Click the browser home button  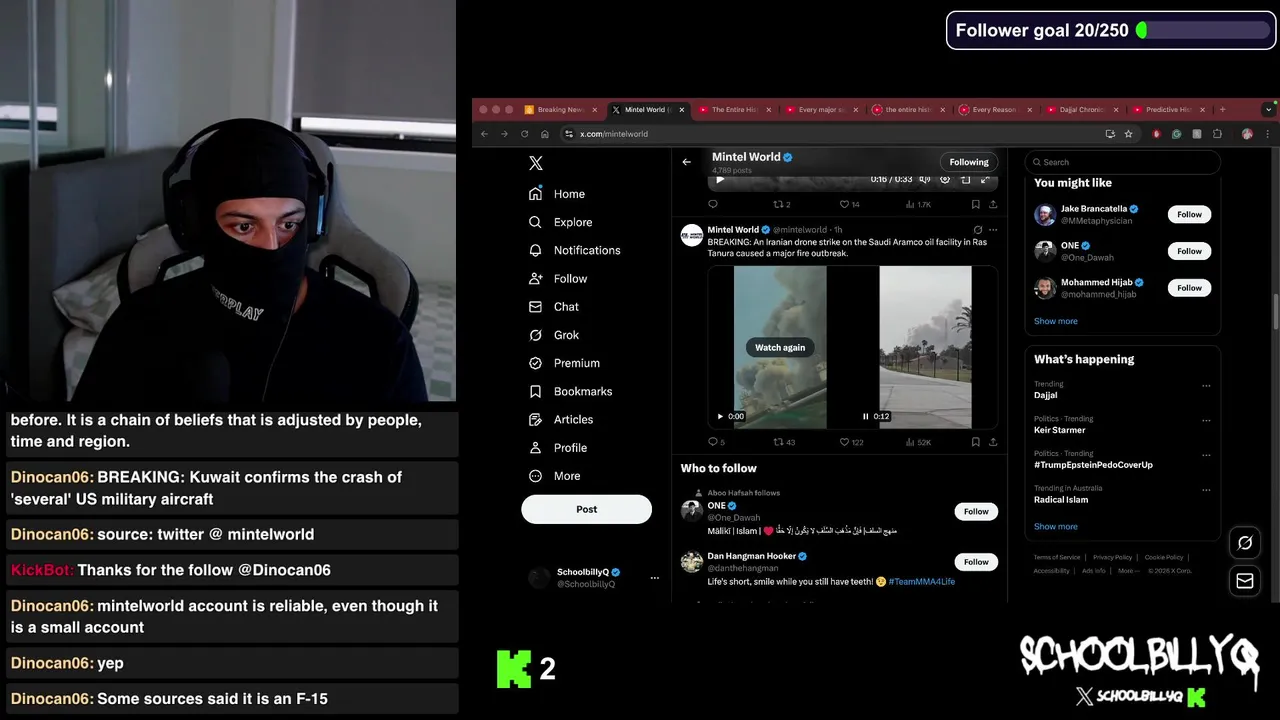click(x=545, y=134)
